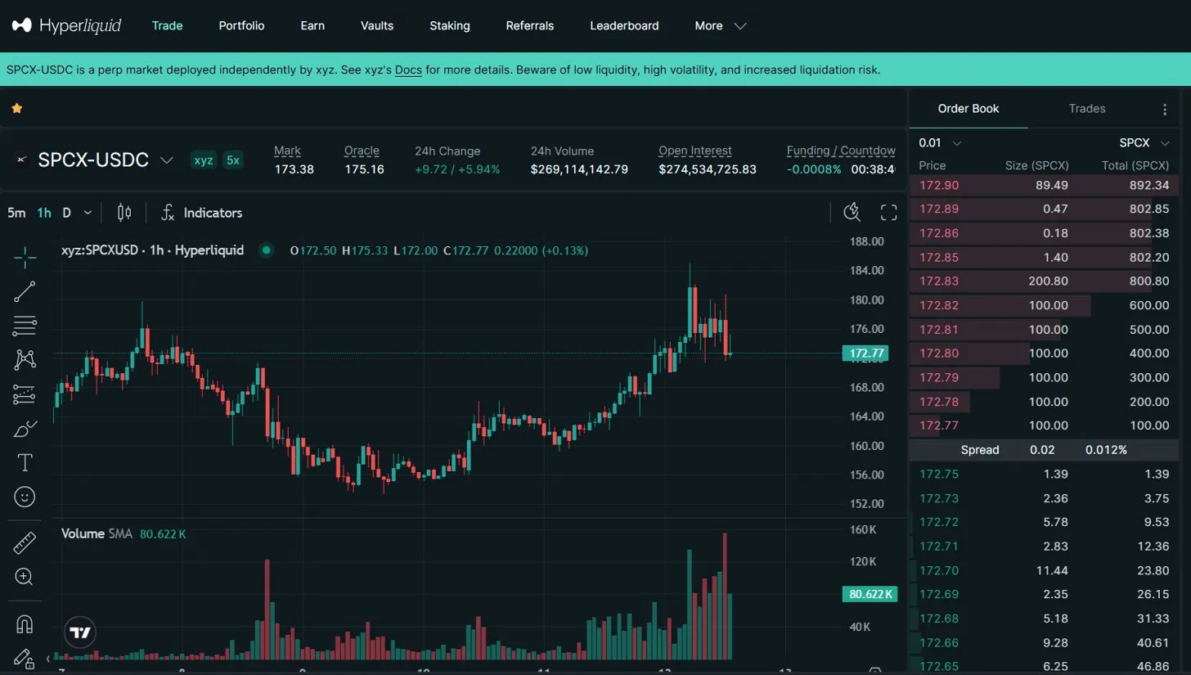Open the Docs link in the banner
Viewport: 1191px width, 675px height.
[x=408, y=70]
